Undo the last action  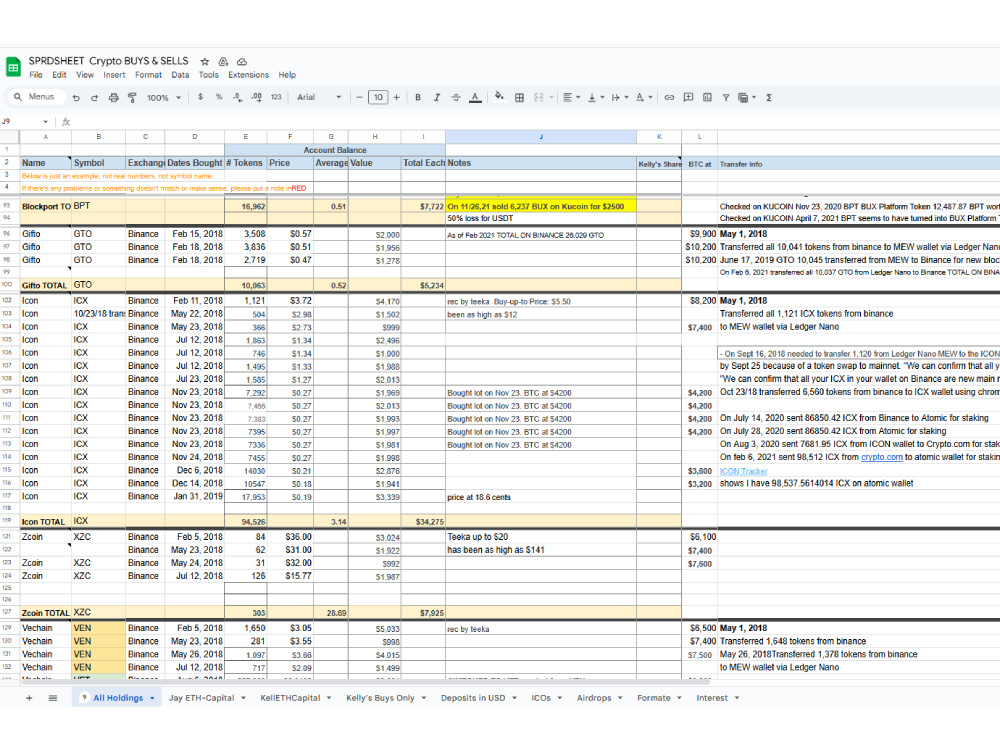pos(77,98)
